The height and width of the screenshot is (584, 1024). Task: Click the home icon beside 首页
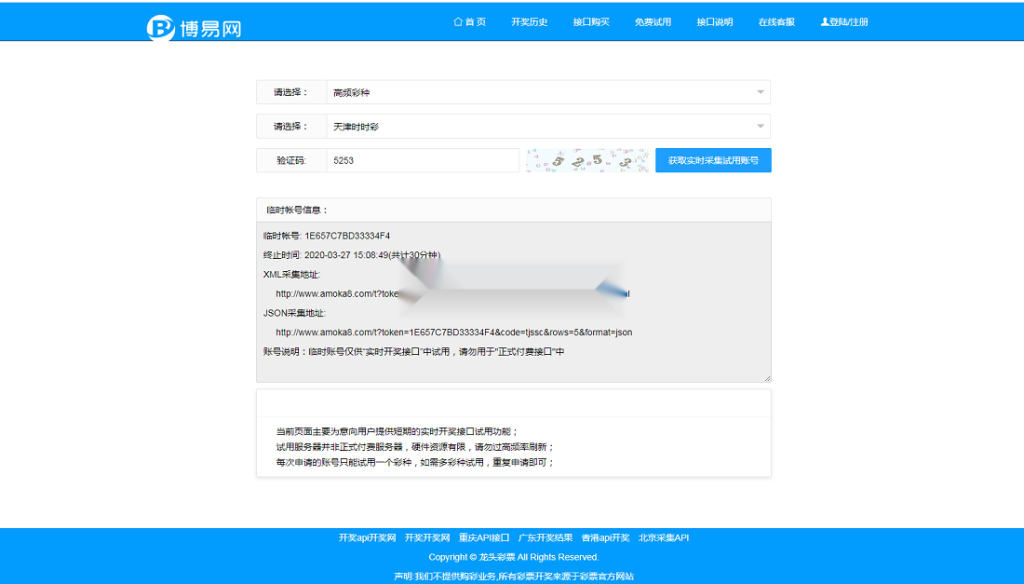click(x=456, y=20)
